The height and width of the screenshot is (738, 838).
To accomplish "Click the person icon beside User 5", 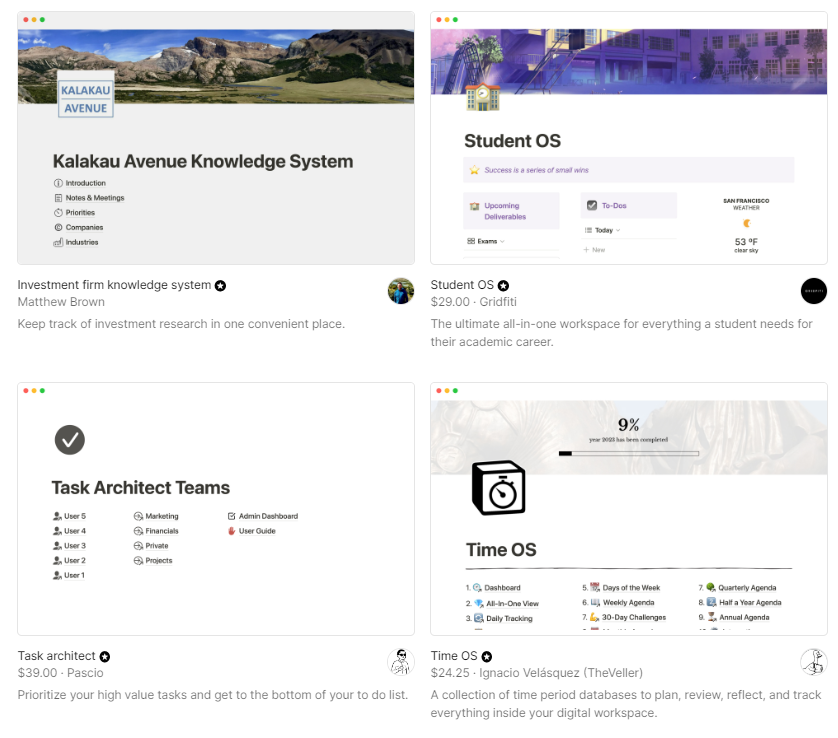I will coord(57,516).
